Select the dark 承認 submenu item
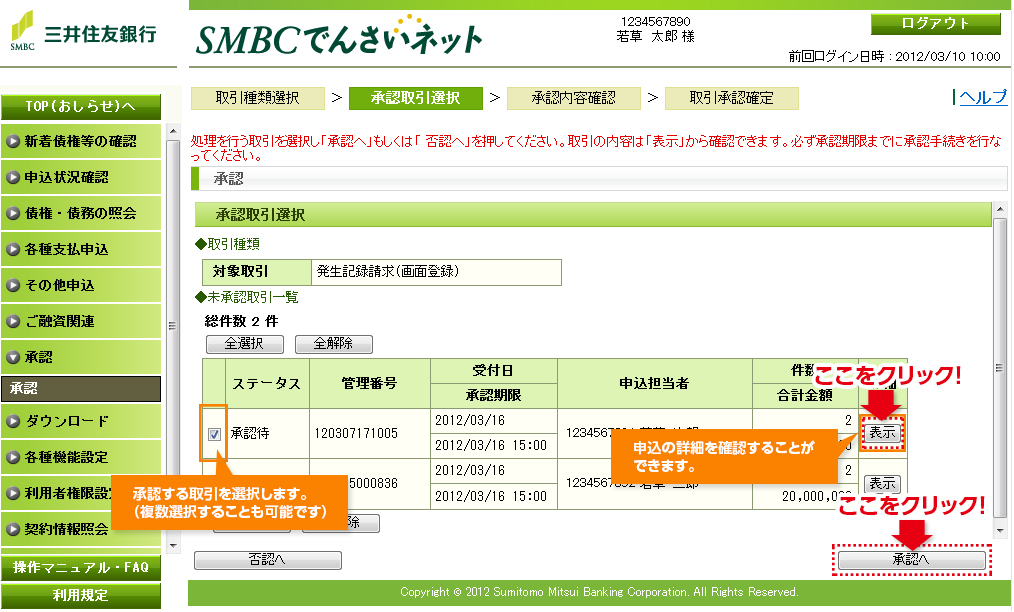The height and width of the screenshot is (612, 1014). [81, 389]
